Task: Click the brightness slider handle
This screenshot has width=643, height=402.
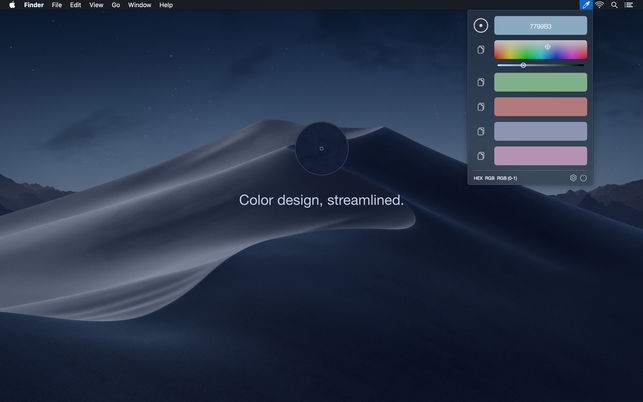Action: 523,65
